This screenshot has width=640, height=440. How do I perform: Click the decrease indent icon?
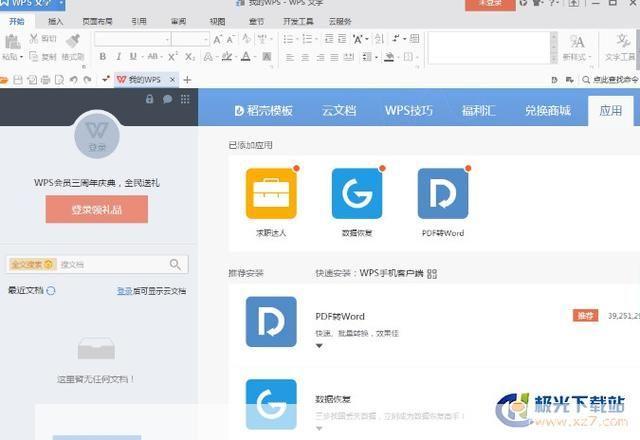[329, 39]
